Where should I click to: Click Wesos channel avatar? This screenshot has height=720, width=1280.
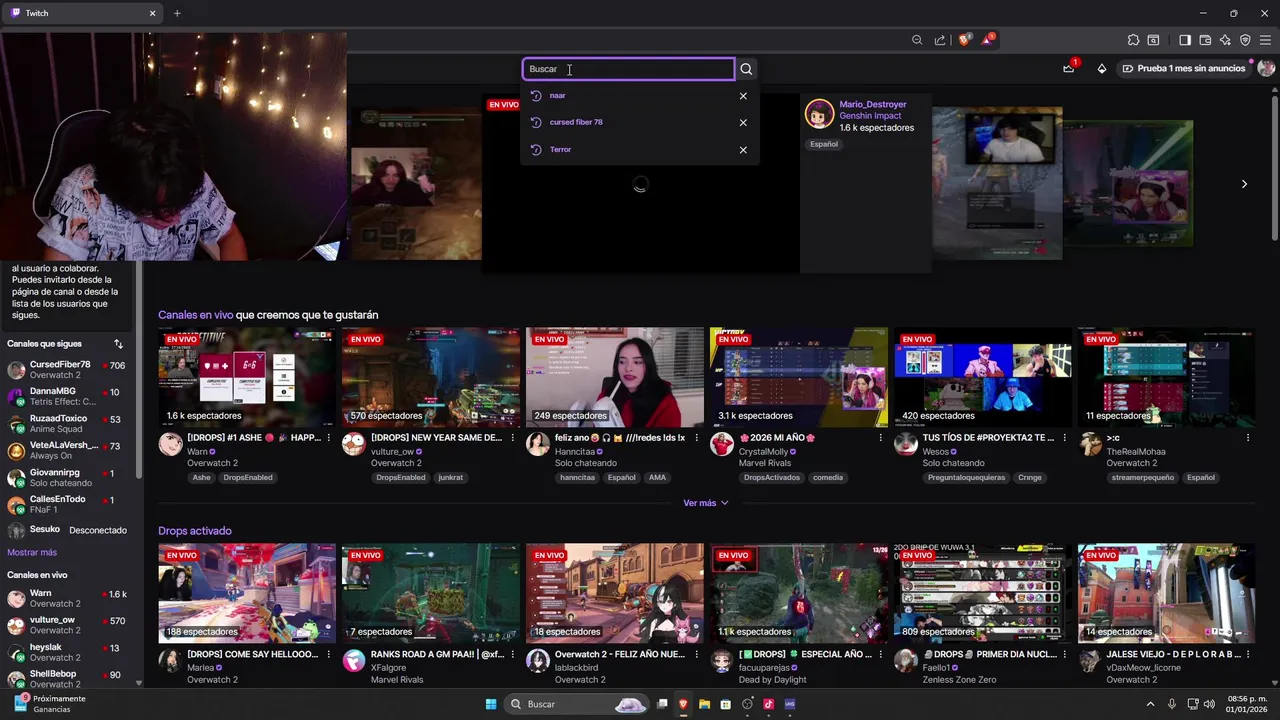906,445
